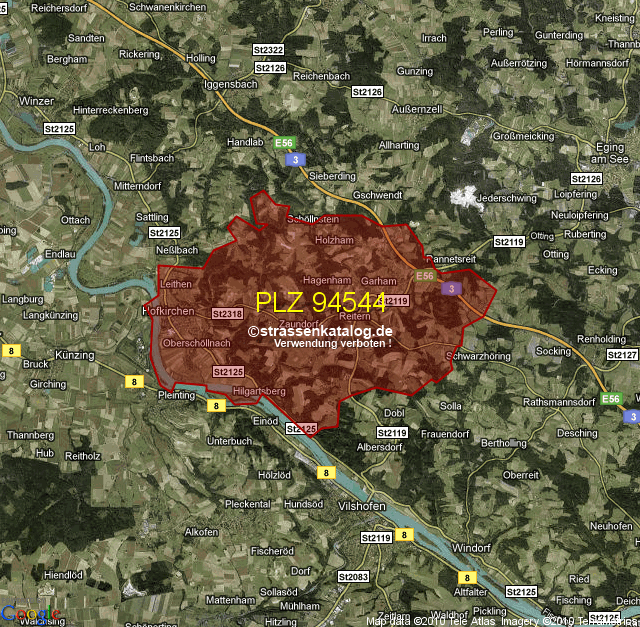Click the St2119 shield near Pannetsreit
Screen dimensions: 640x627
coord(509,242)
